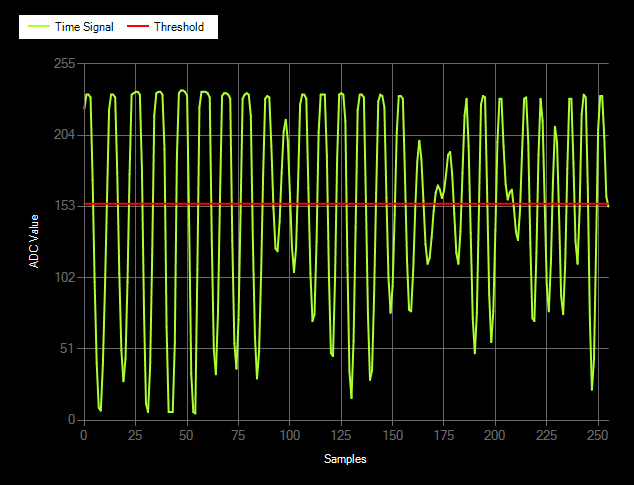Click the ADC Value y-axis title
This screenshot has height=485, width=634.
pos(34,241)
